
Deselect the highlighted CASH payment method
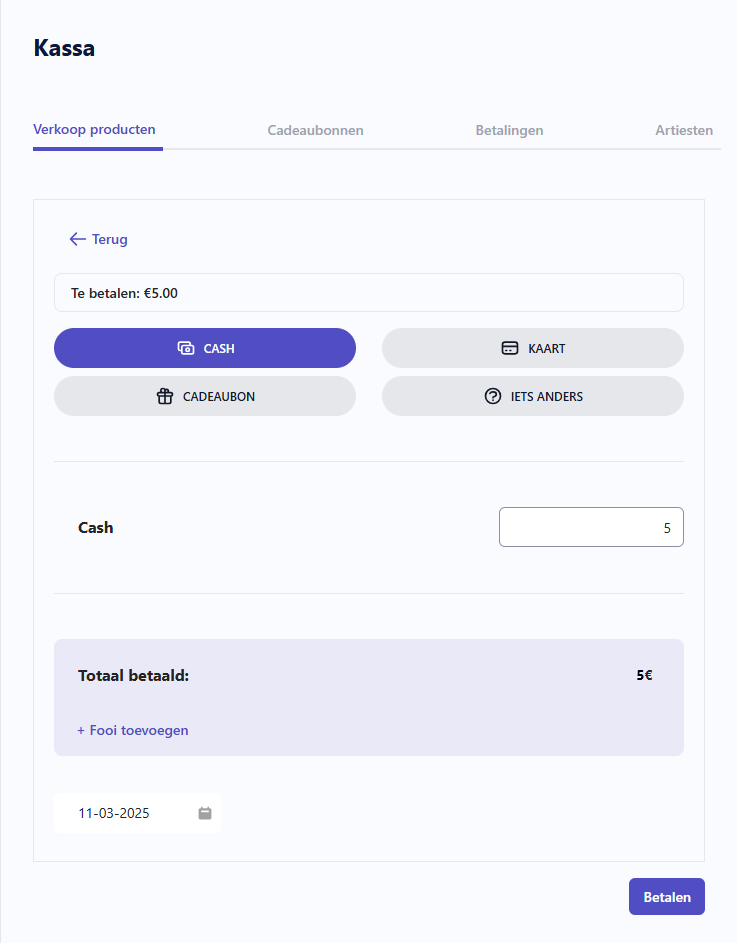tap(205, 348)
